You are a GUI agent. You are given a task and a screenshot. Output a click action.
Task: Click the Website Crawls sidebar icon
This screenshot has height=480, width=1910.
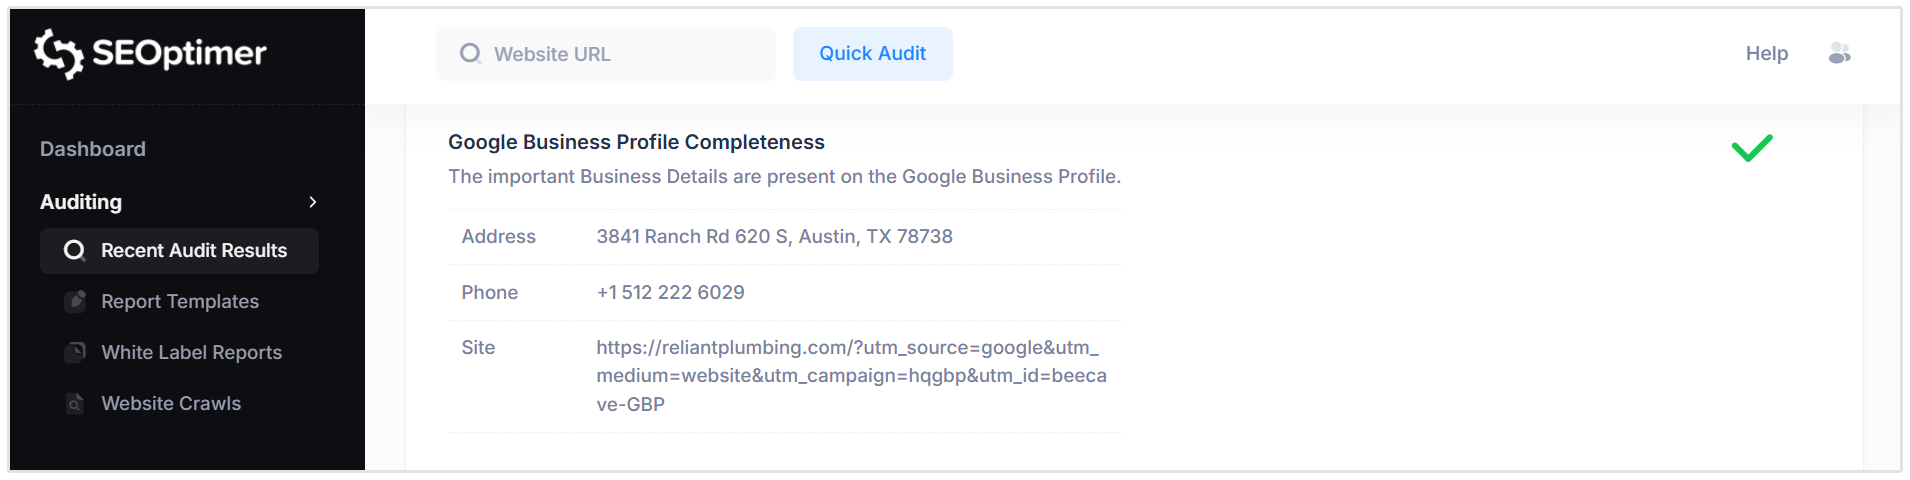[75, 404]
